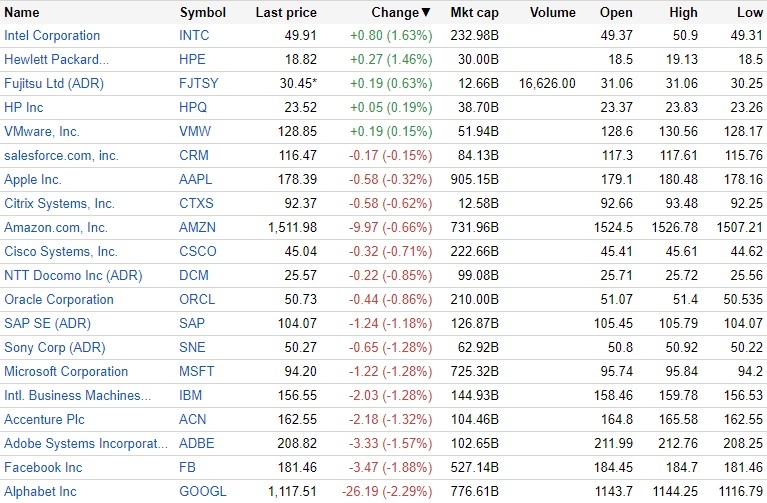Sort by the High column header
Screen dimensions: 767x503
click(685, 13)
